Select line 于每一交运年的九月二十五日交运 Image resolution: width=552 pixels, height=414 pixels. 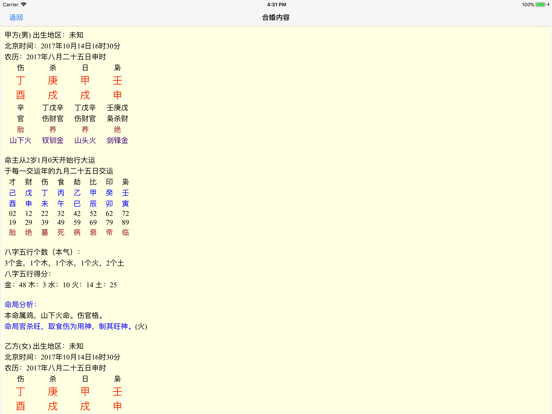click(x=59, y=171)
